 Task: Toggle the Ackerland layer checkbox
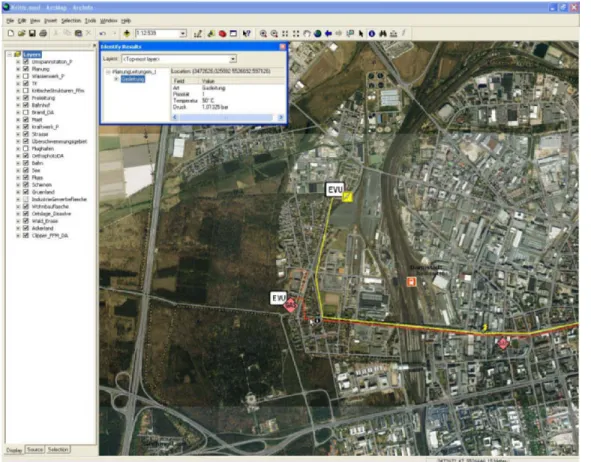tap(26, 228)
